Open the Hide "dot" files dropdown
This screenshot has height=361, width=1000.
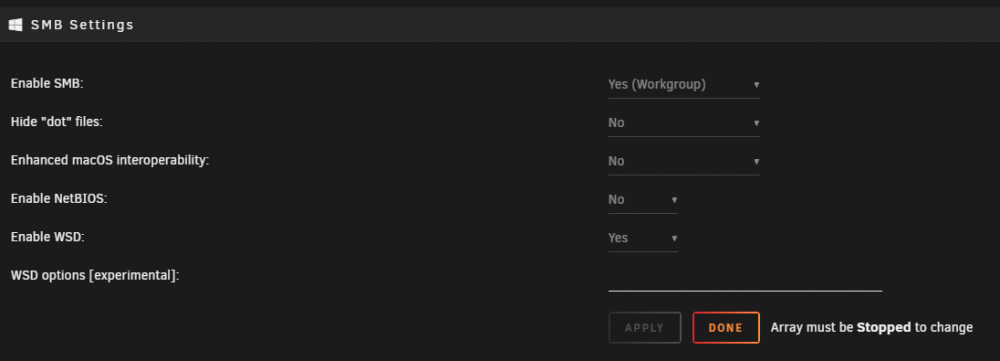(x=684, y=123)
